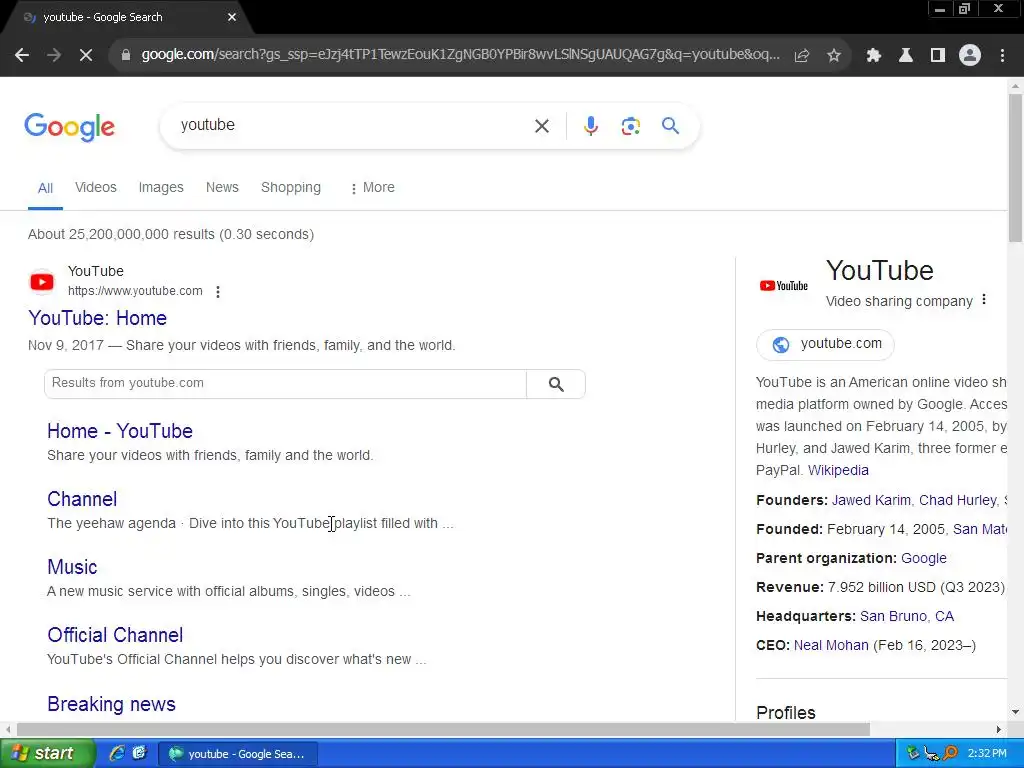Image resolution: width=1024 pixels, height=768 pixels.
Task: Click the horizontal scrollbar thumb
Action: 443,729
